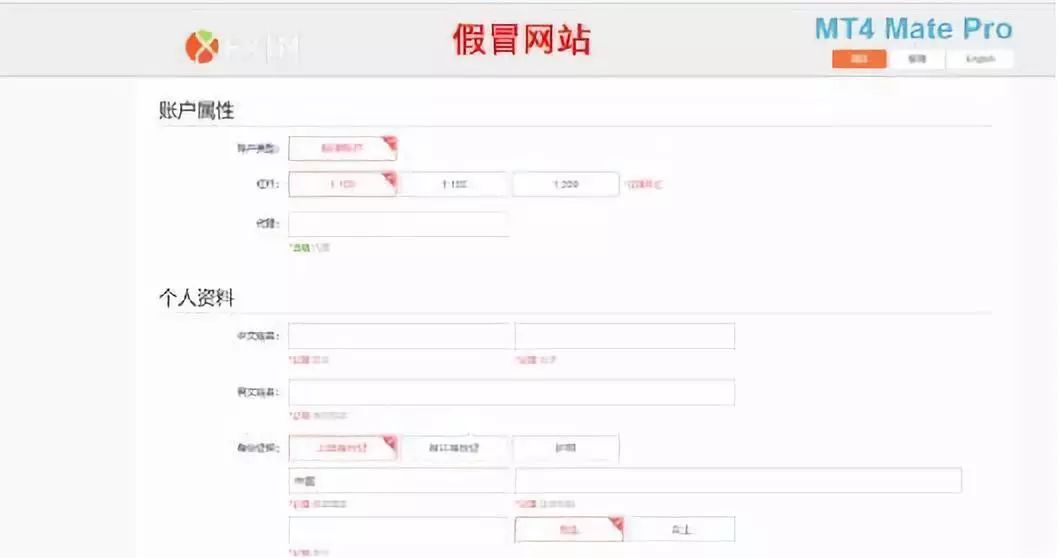Viewport: 1058px width, 558px height.
Task: Select the third ID document type option
Action: [x=565, y=448]
